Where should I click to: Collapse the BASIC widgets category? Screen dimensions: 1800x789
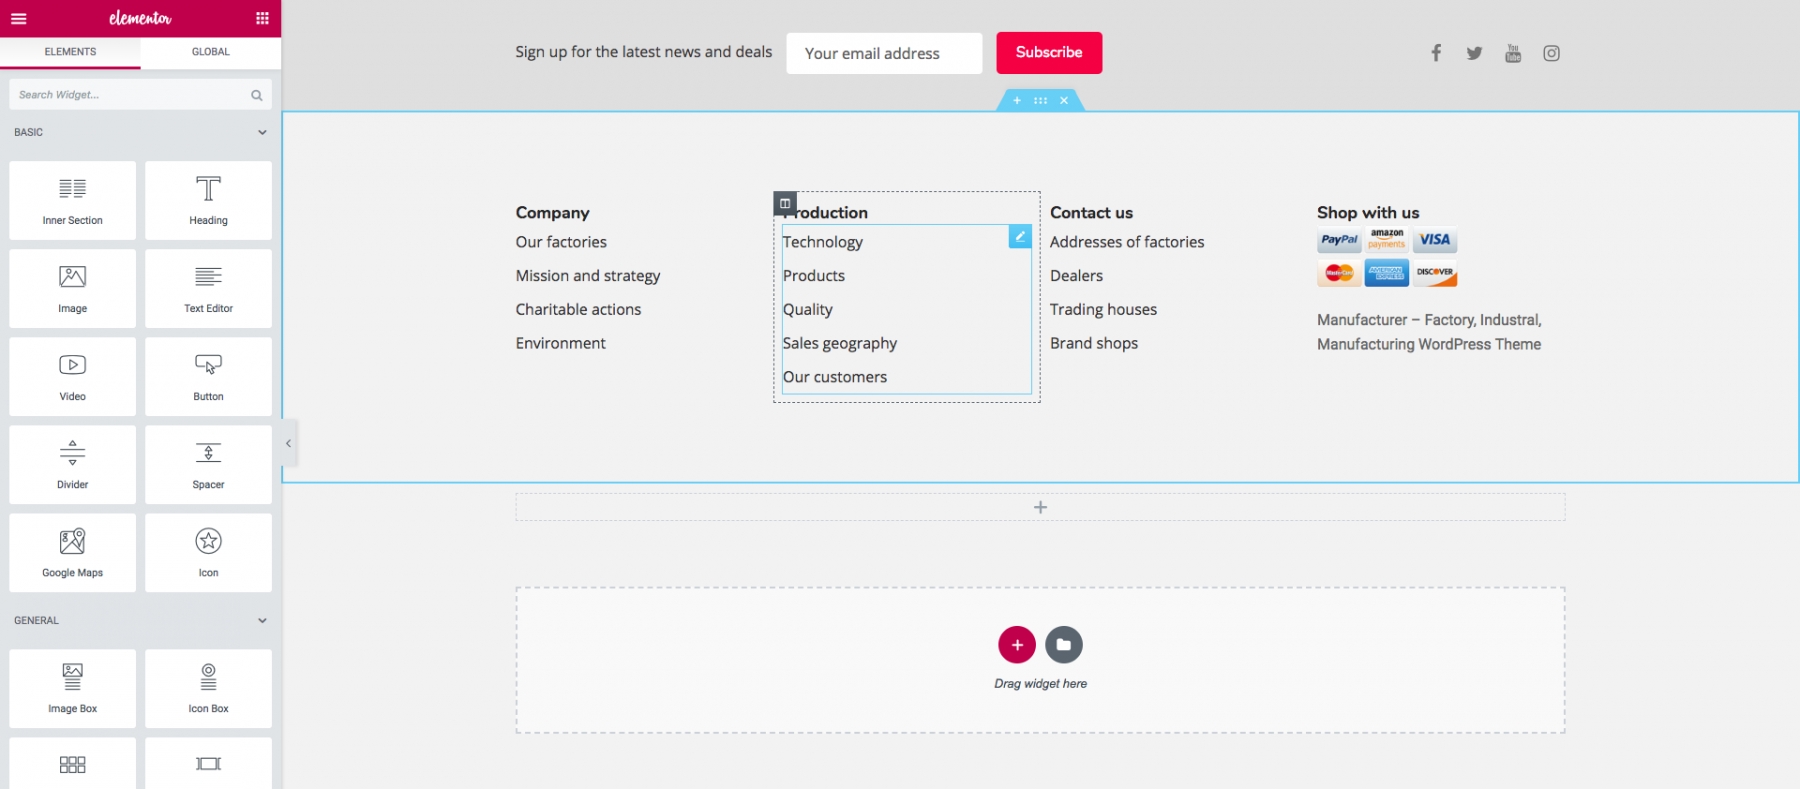click(262, 132)
